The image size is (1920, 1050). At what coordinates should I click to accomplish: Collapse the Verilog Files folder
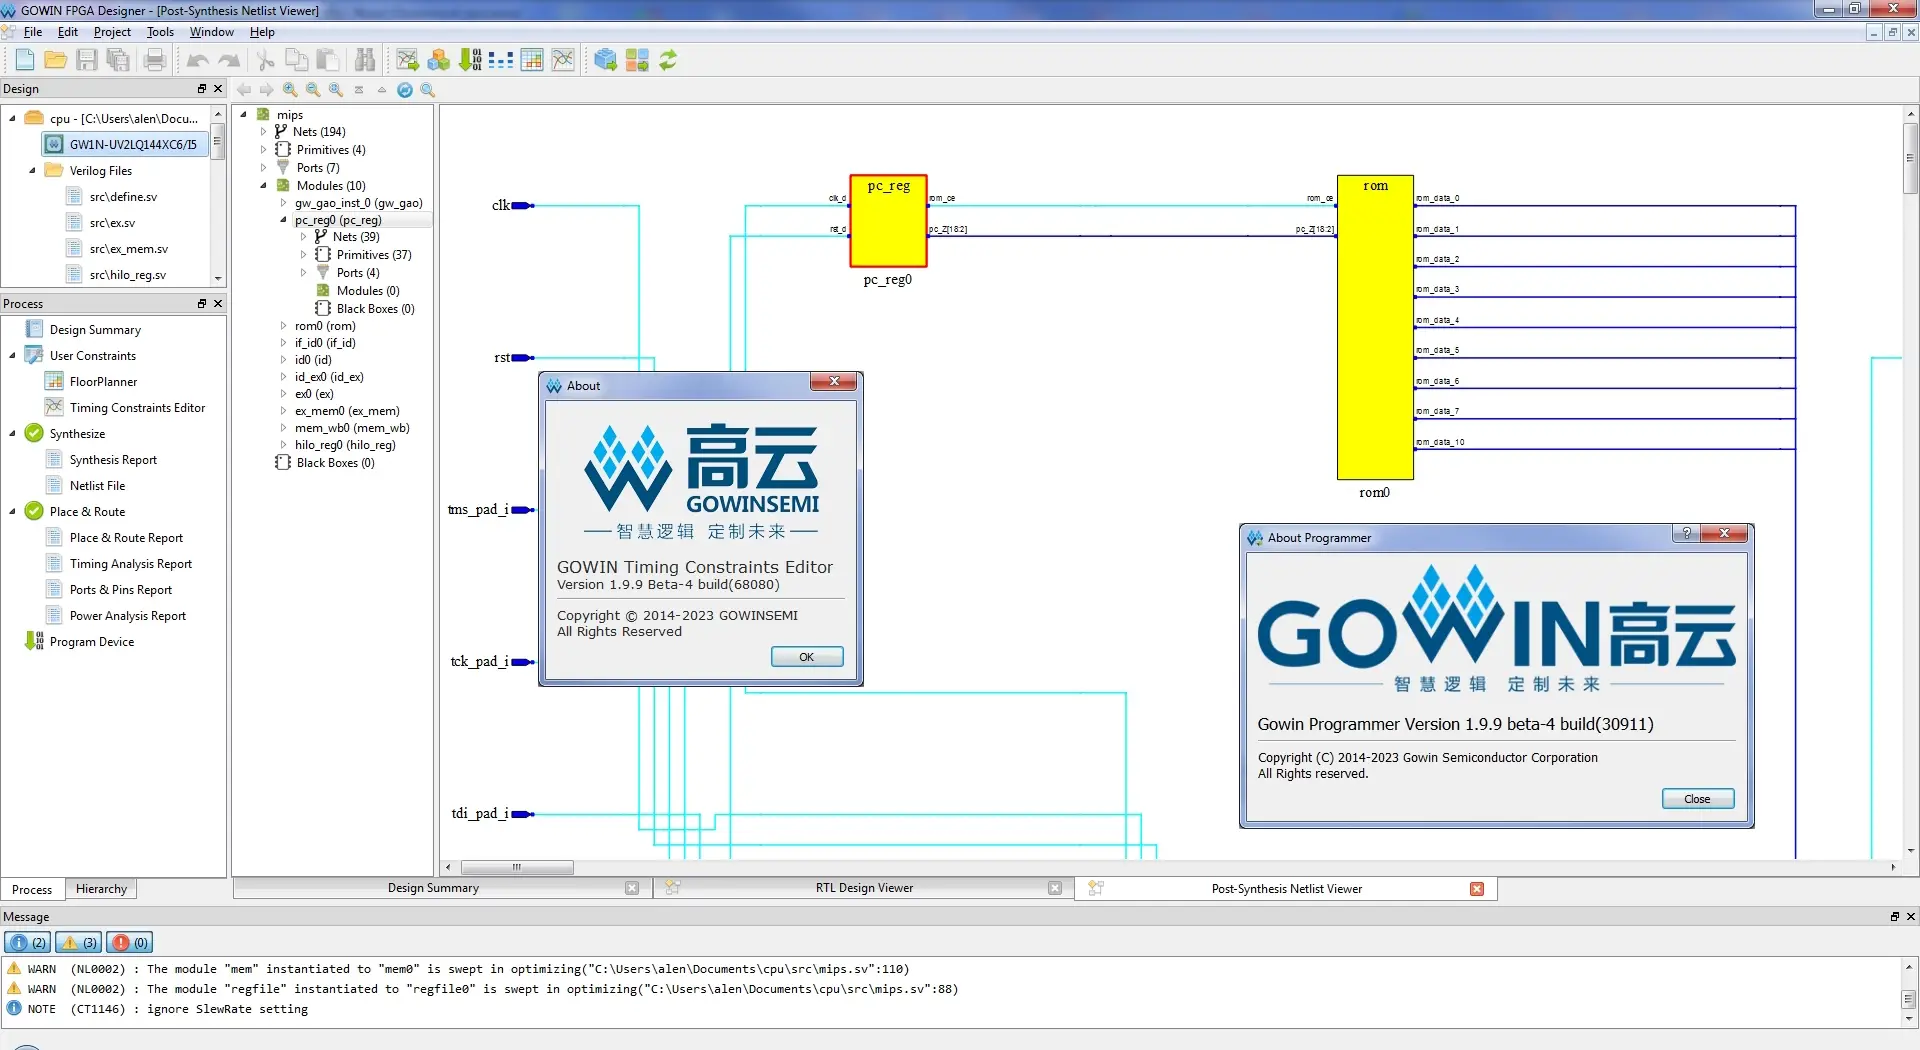point(32,171)
